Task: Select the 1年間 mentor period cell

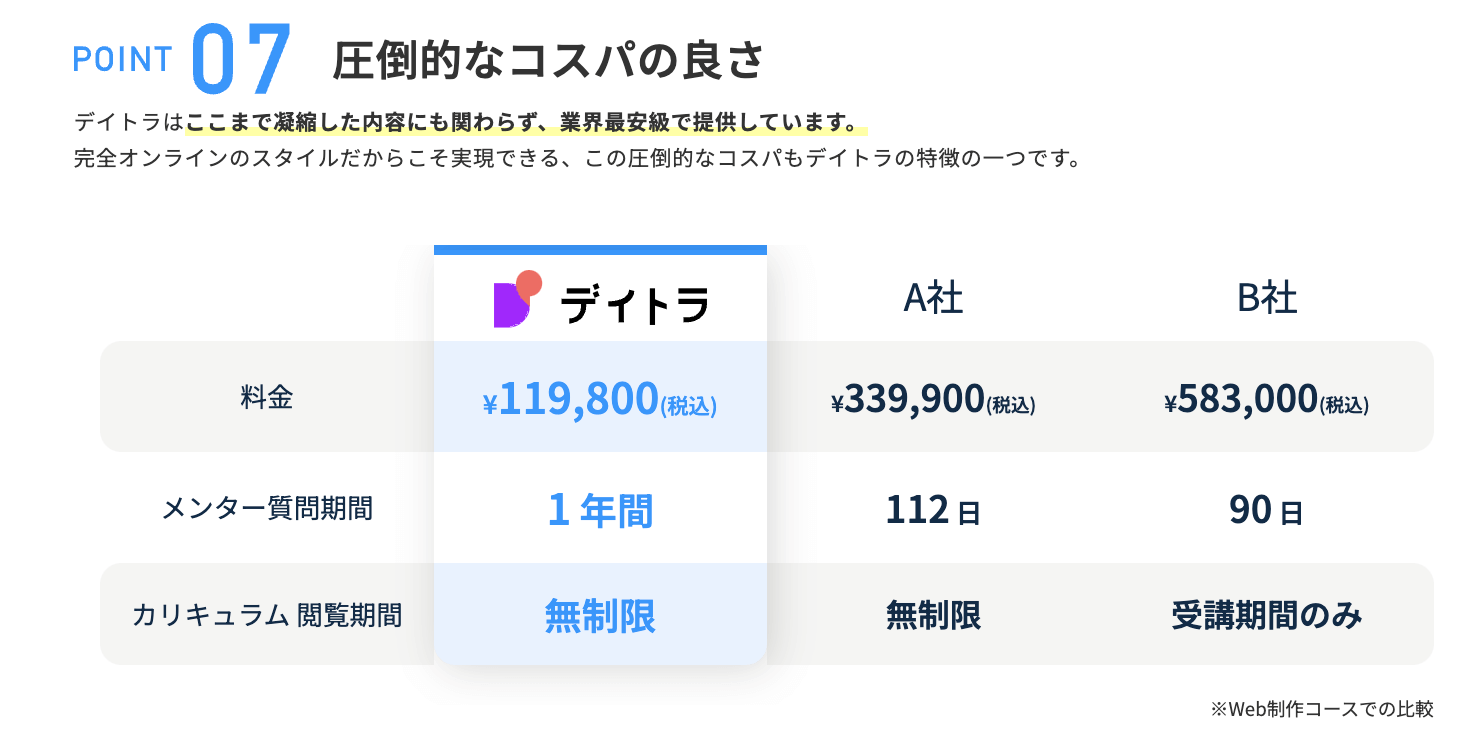Action: tap(599, 511)
